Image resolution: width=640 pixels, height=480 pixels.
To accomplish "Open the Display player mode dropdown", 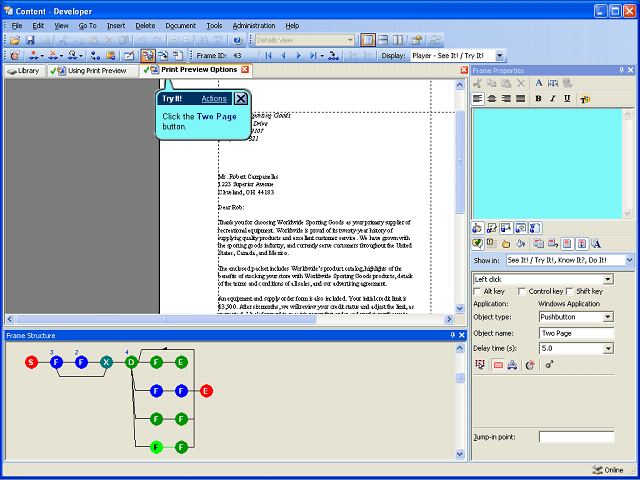I will [500, 56].
